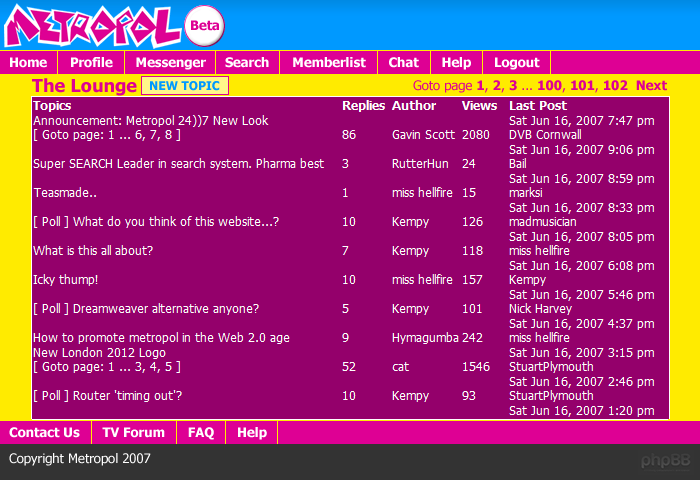Screen dimensions: 700x480
Task: Click the Last Post column header
Action: tap(538, 106)
